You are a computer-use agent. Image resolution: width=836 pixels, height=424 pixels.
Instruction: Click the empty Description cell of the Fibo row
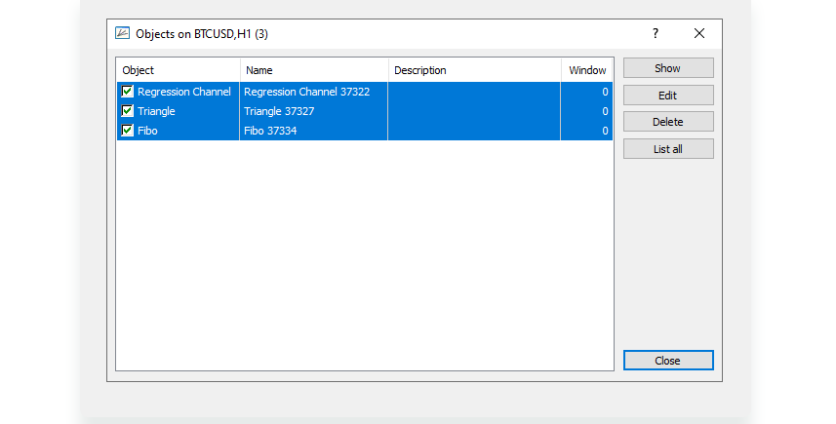(x=473, y=131)
